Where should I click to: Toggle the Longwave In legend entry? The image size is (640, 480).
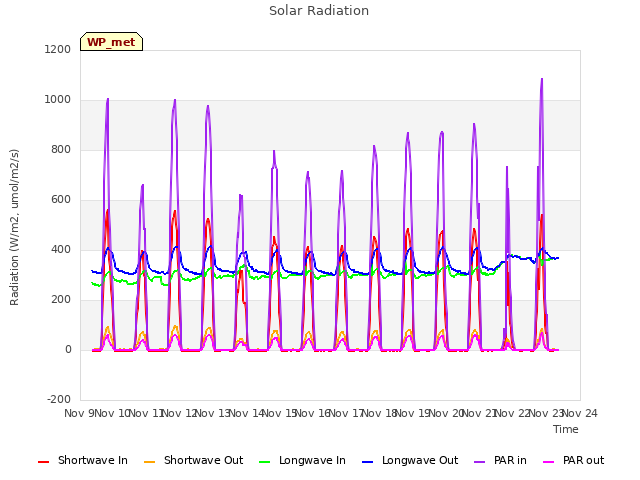[302, 460]
